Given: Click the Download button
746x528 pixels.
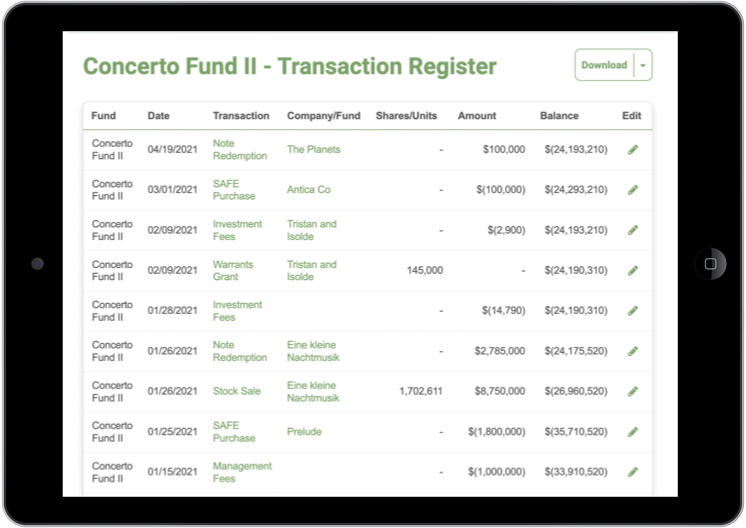Looking at the screenshot, I should click(x=604, y=65).
